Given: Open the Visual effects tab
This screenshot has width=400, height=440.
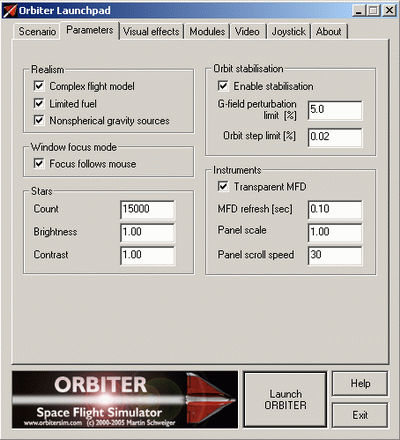Looking at the screenshot, I should click(x=151, y=32).
